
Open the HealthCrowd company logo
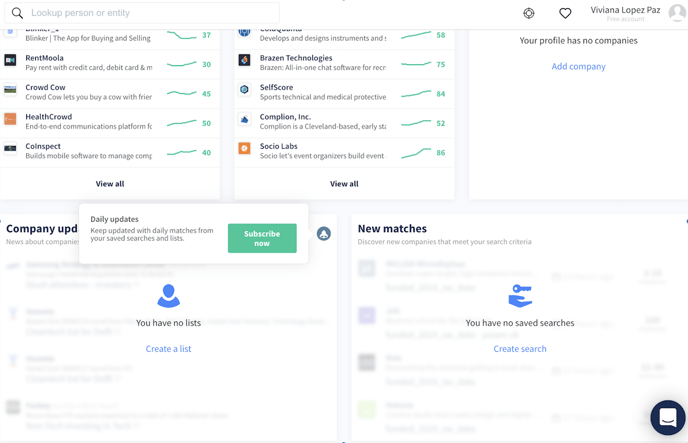10,119
